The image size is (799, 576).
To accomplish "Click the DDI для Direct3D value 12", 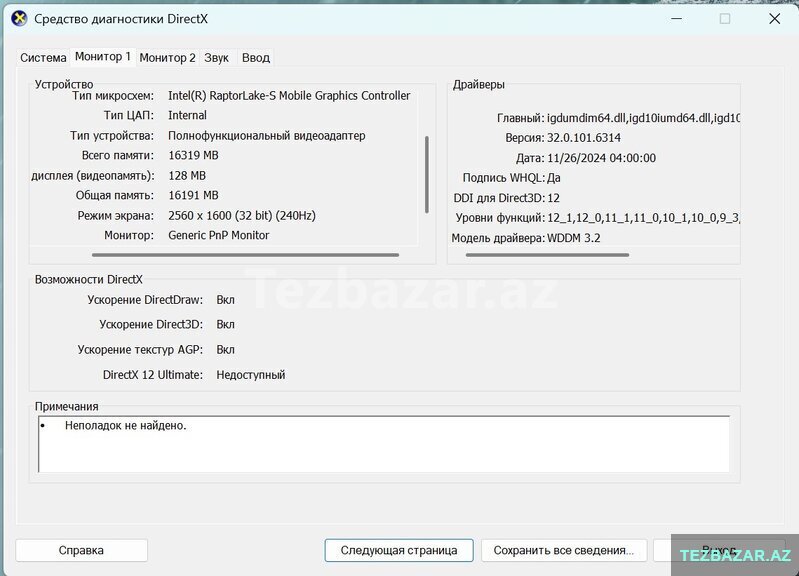I will tap(553, 198).
